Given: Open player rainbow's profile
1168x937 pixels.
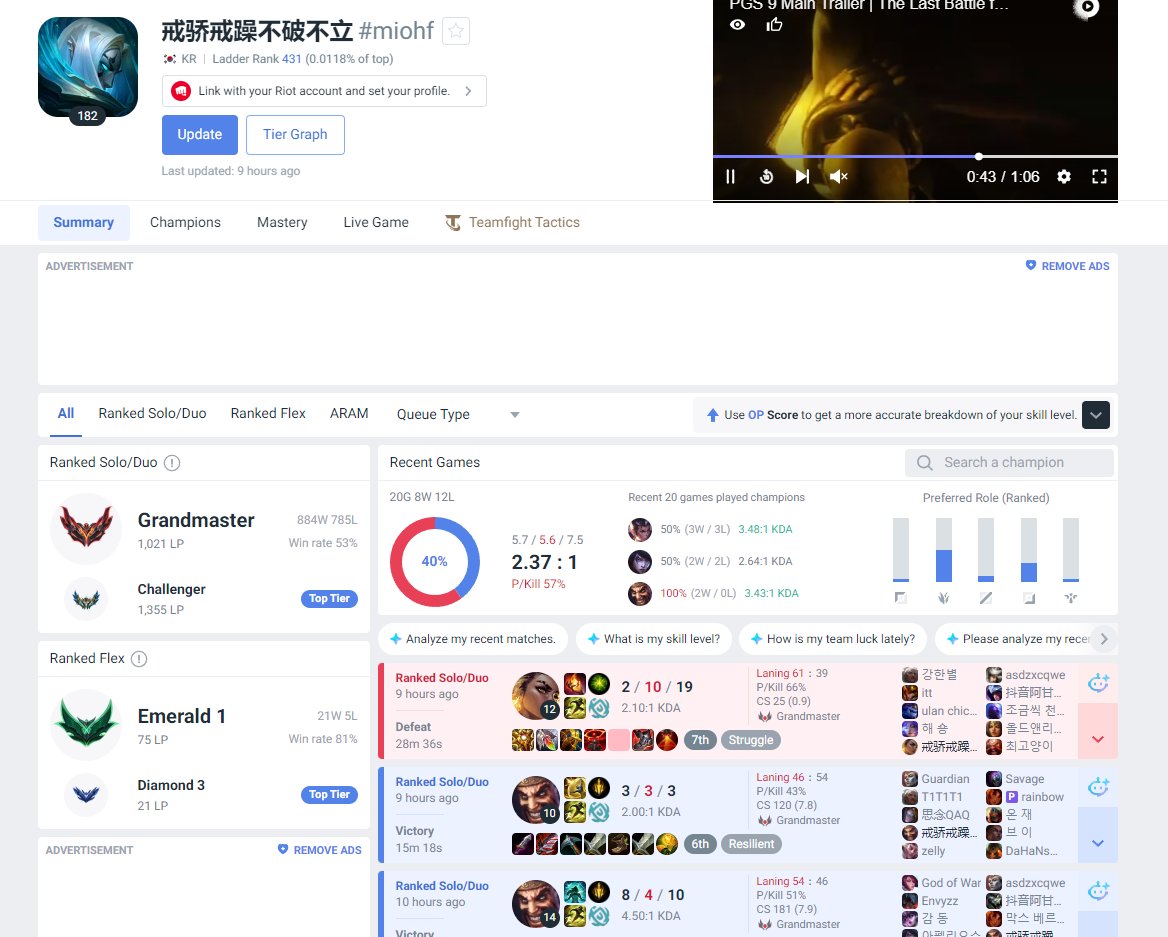Looking at the screenshot, I should pos(1042,797).
